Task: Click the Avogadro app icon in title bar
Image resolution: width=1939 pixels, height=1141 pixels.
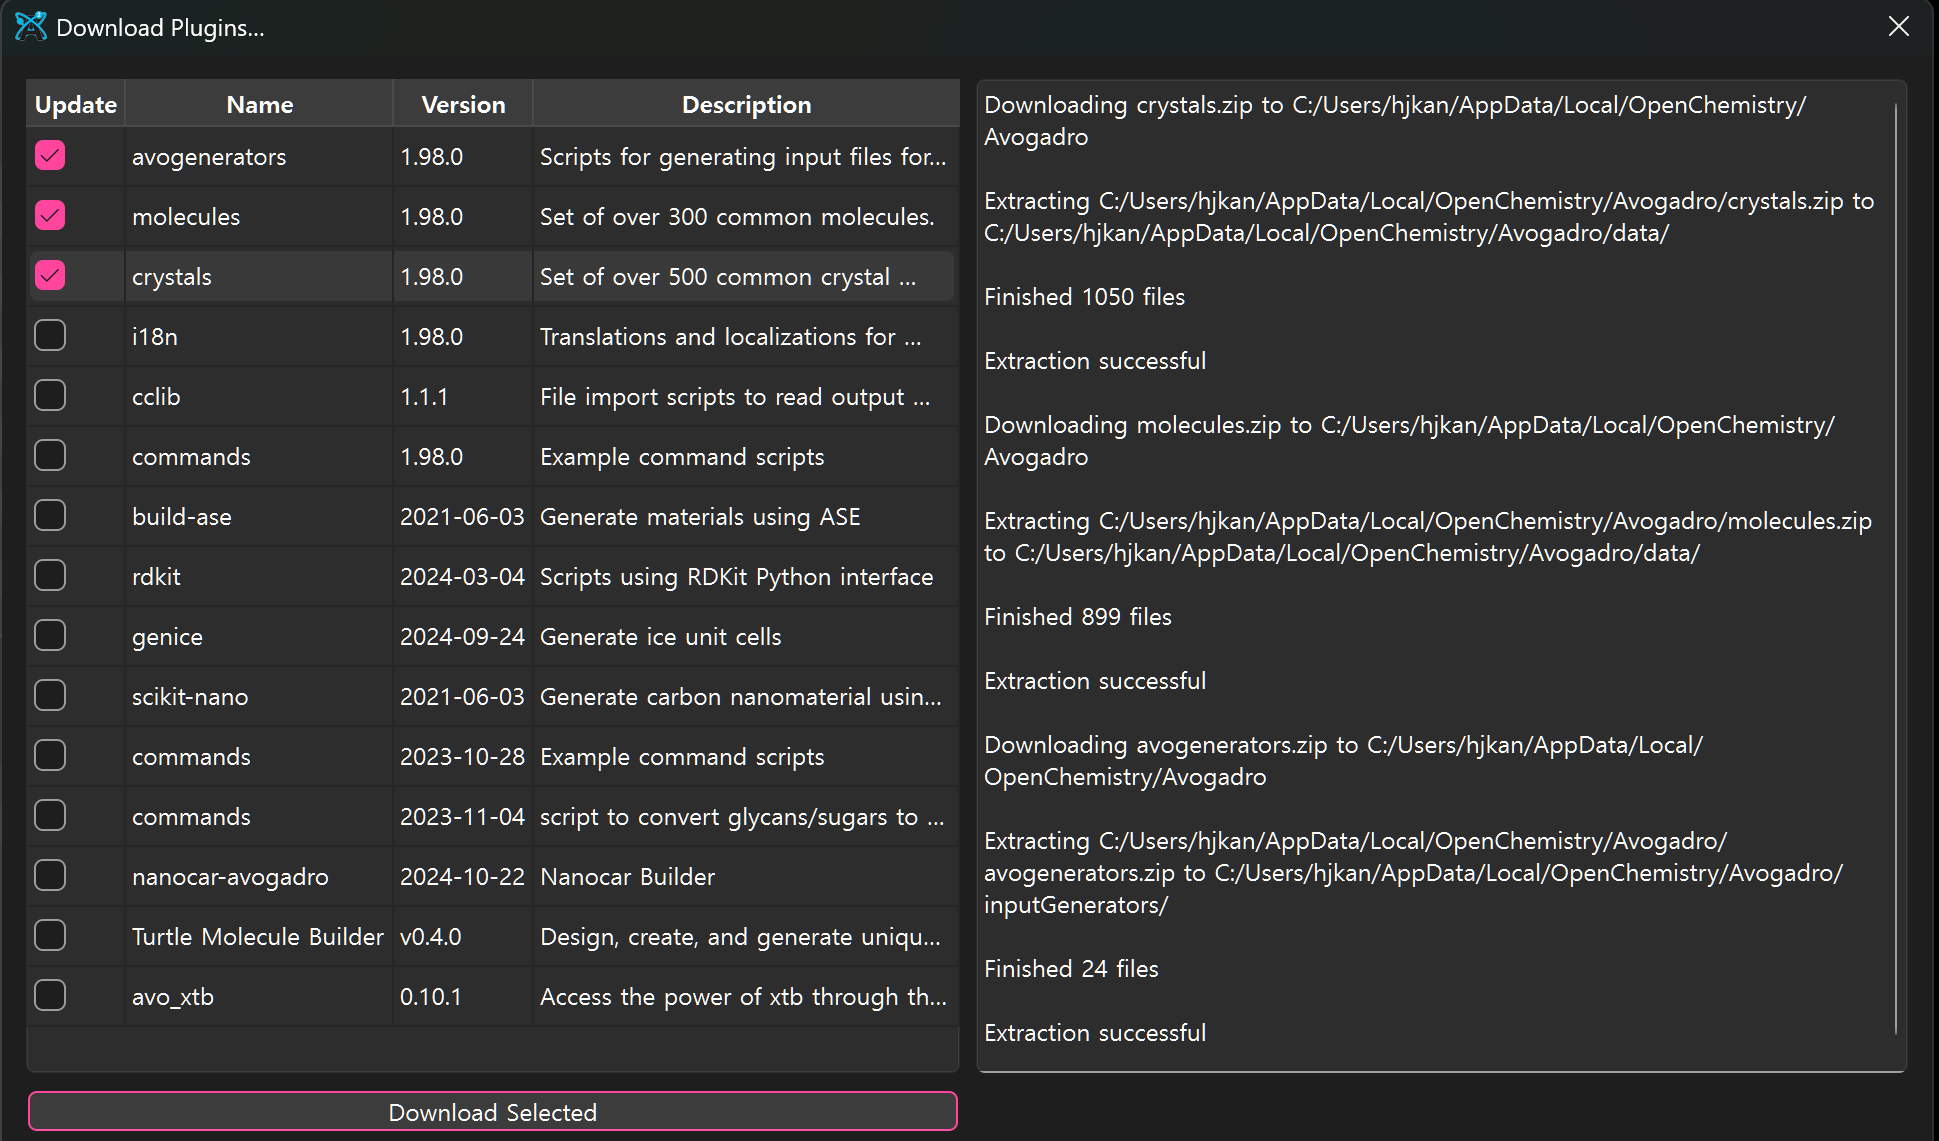Action: pos(31,27)
